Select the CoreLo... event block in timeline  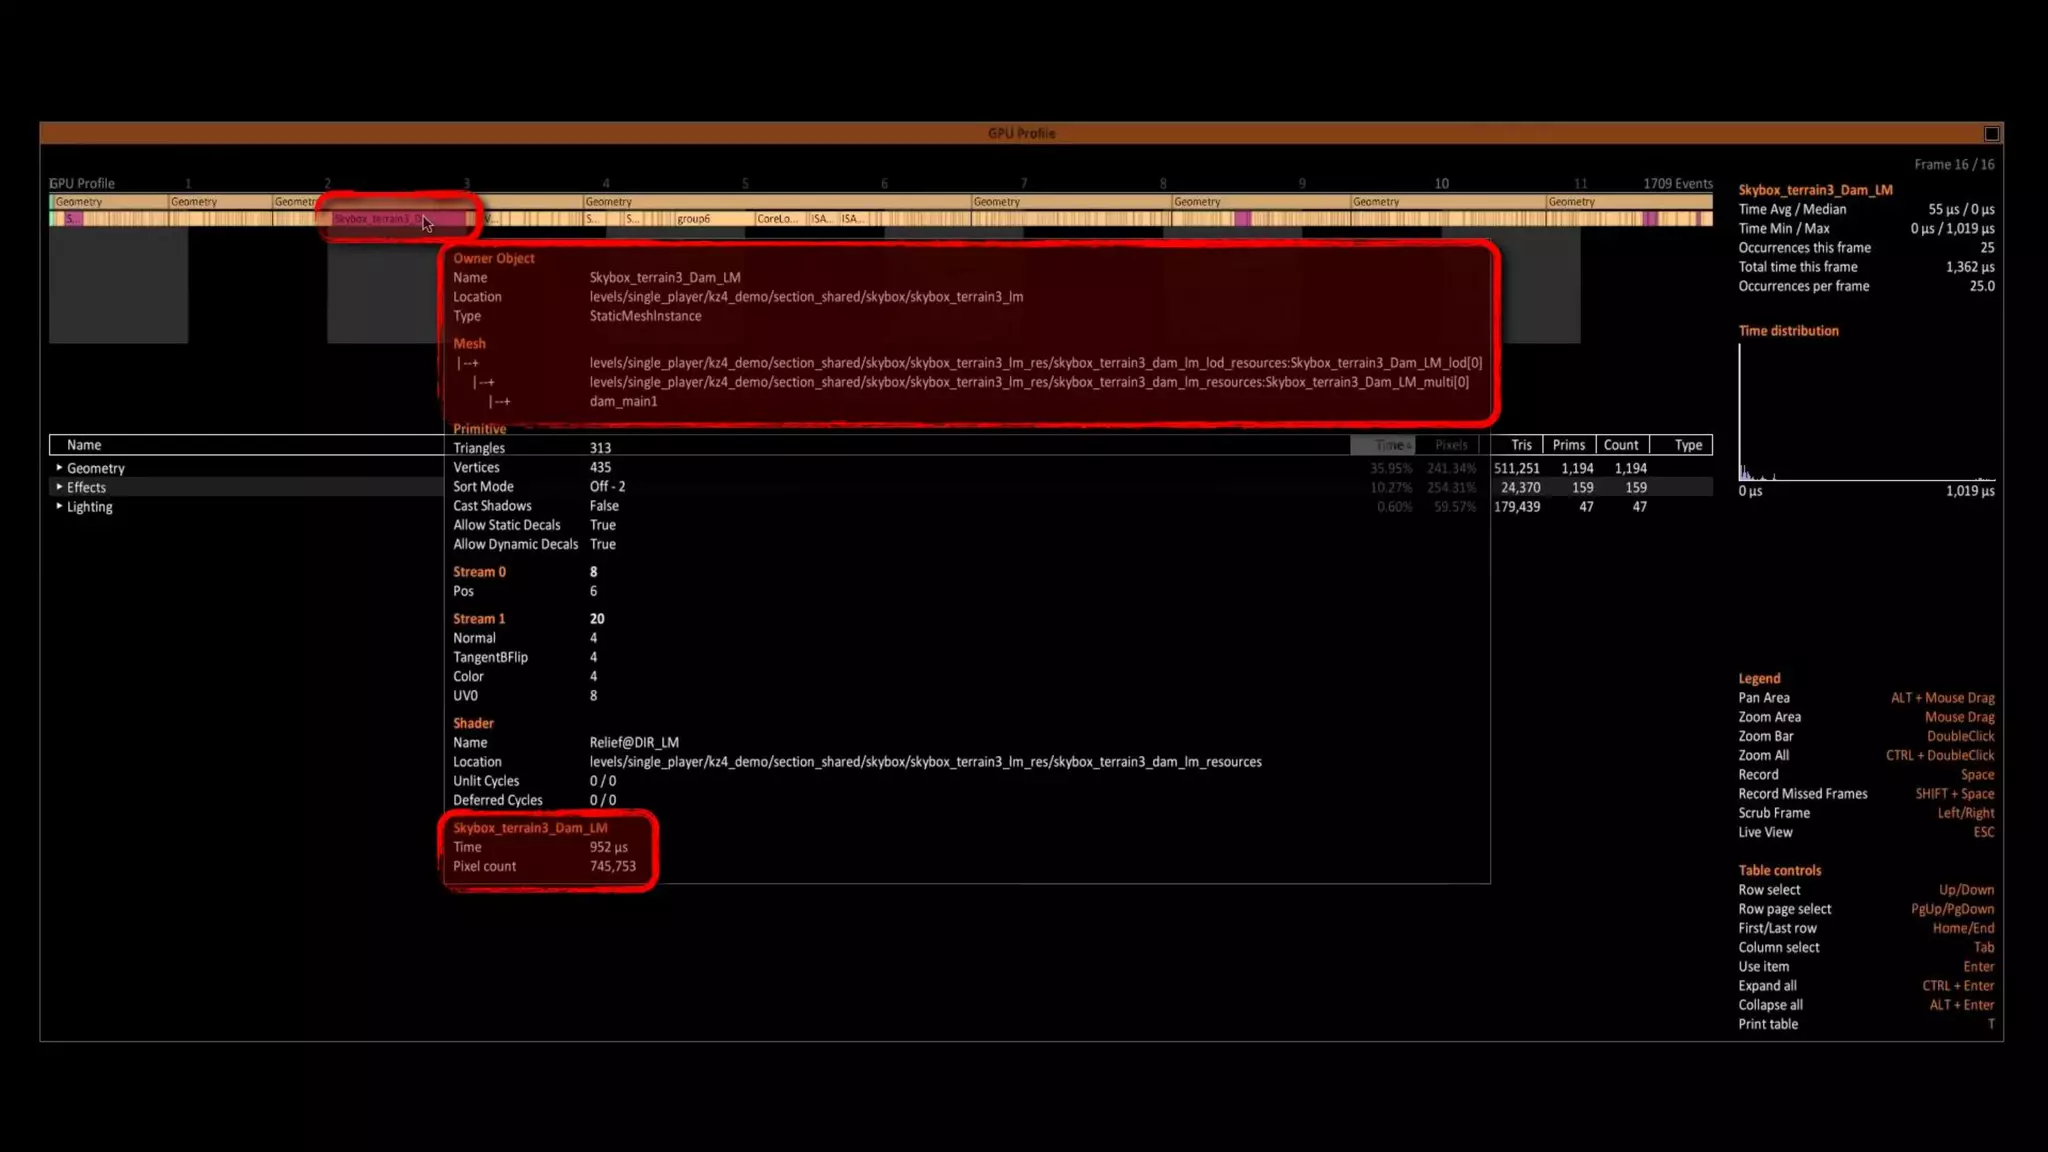pos(777,219)
